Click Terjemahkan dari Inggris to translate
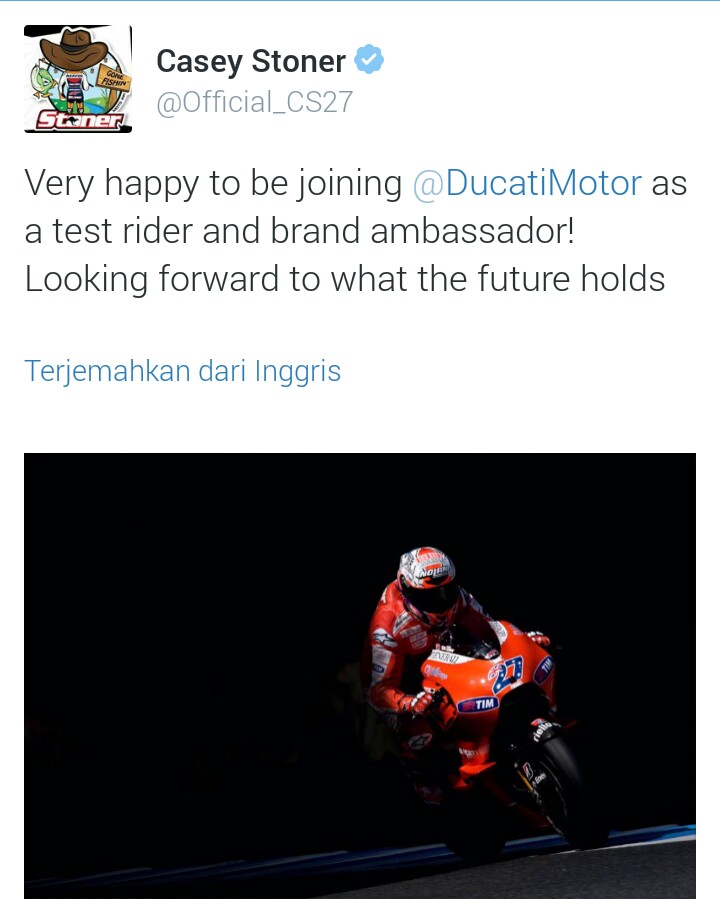The height and width of the screenshot is (908, 720). [182, 371]
